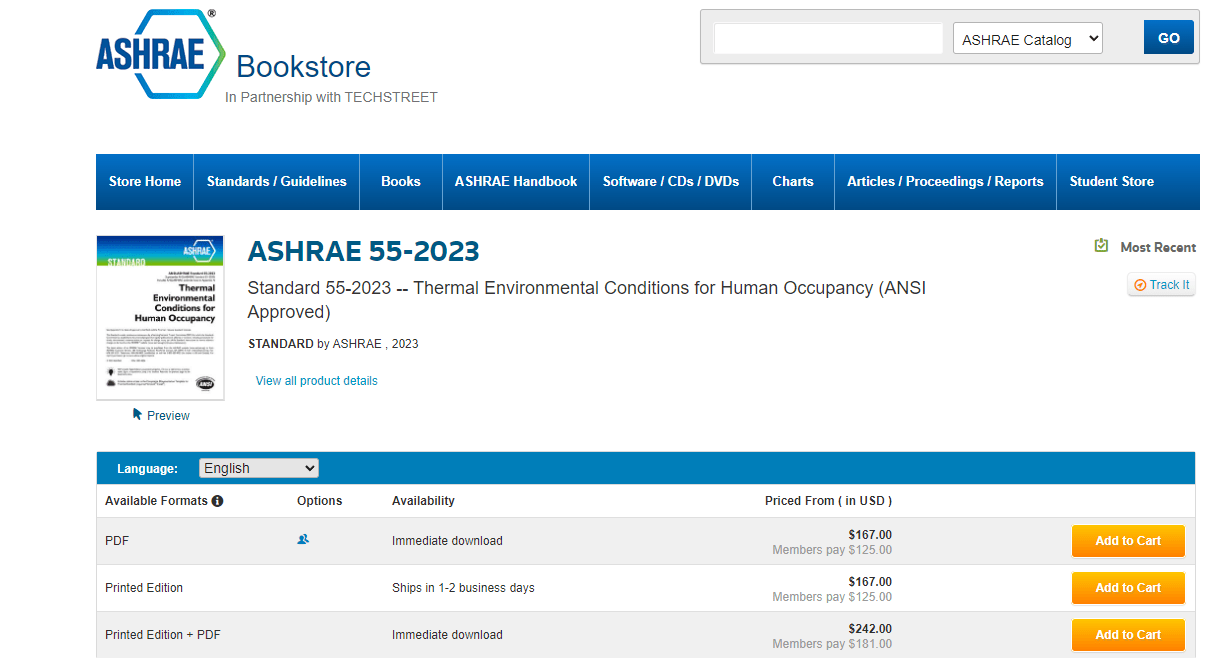
Task: Click in the search text field
Action: pyautogui.click(x=828, y=39)
